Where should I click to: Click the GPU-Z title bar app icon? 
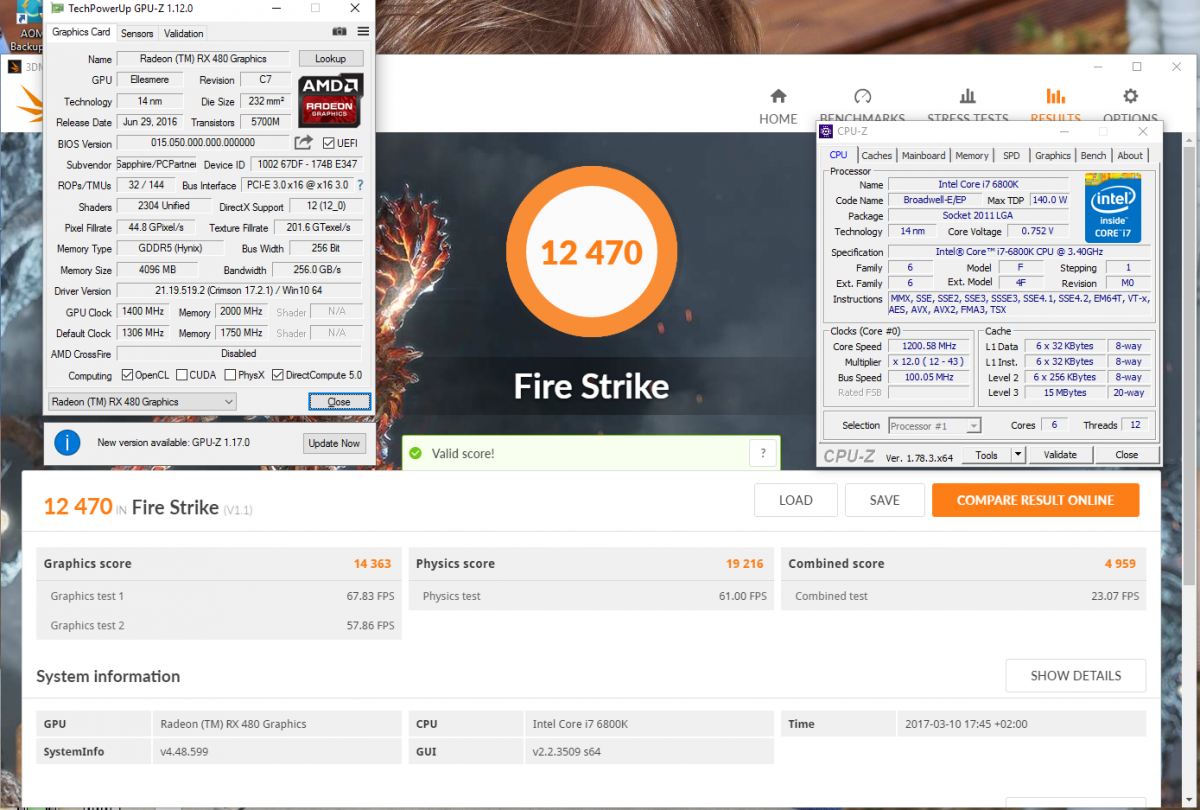click(x=58, y=7)
